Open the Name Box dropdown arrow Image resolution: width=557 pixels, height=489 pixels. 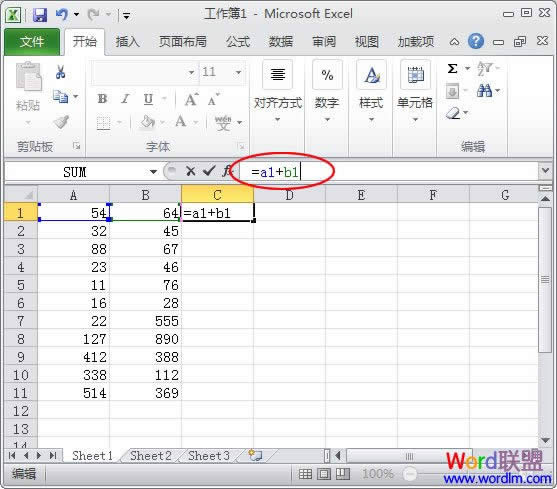(153, 172)
